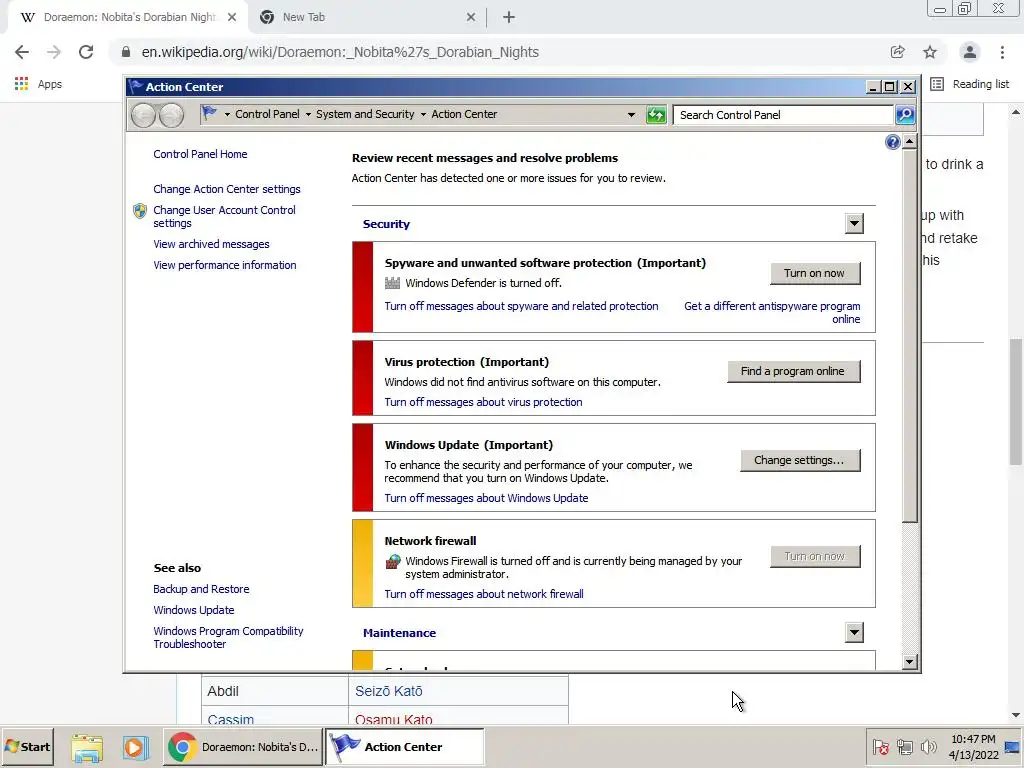
Task: Click the Action Center scrollbar down arrow
Action: [910, 662]
